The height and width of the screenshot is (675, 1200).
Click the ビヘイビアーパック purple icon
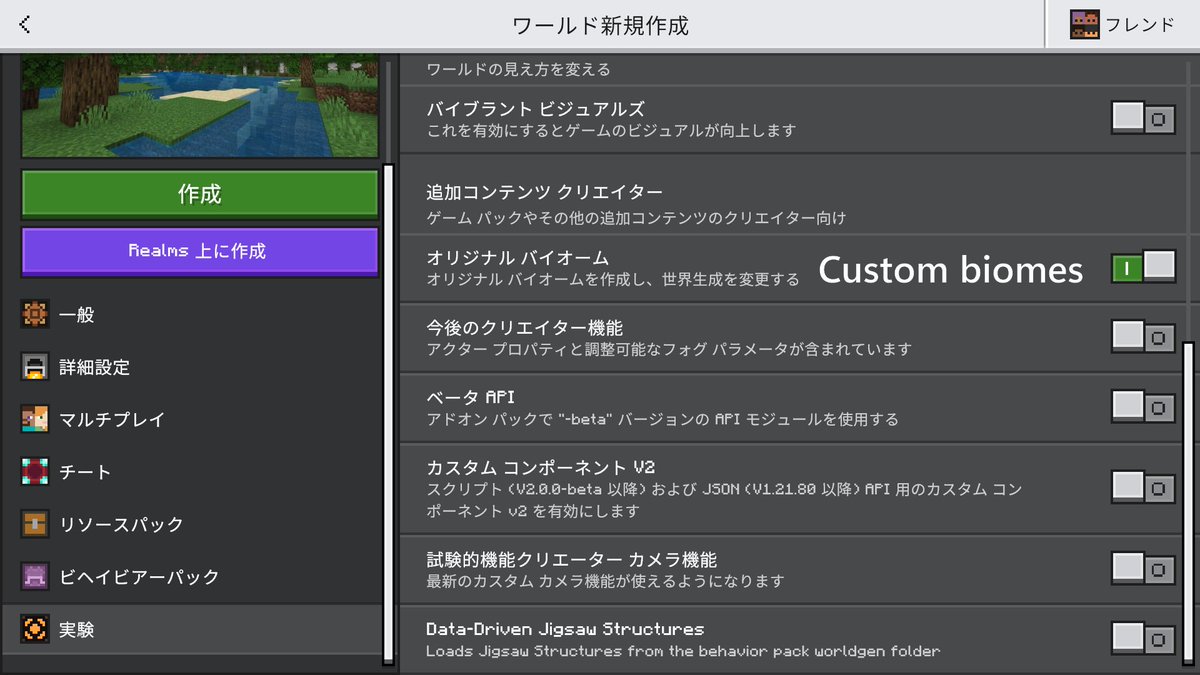pos(34,577)
